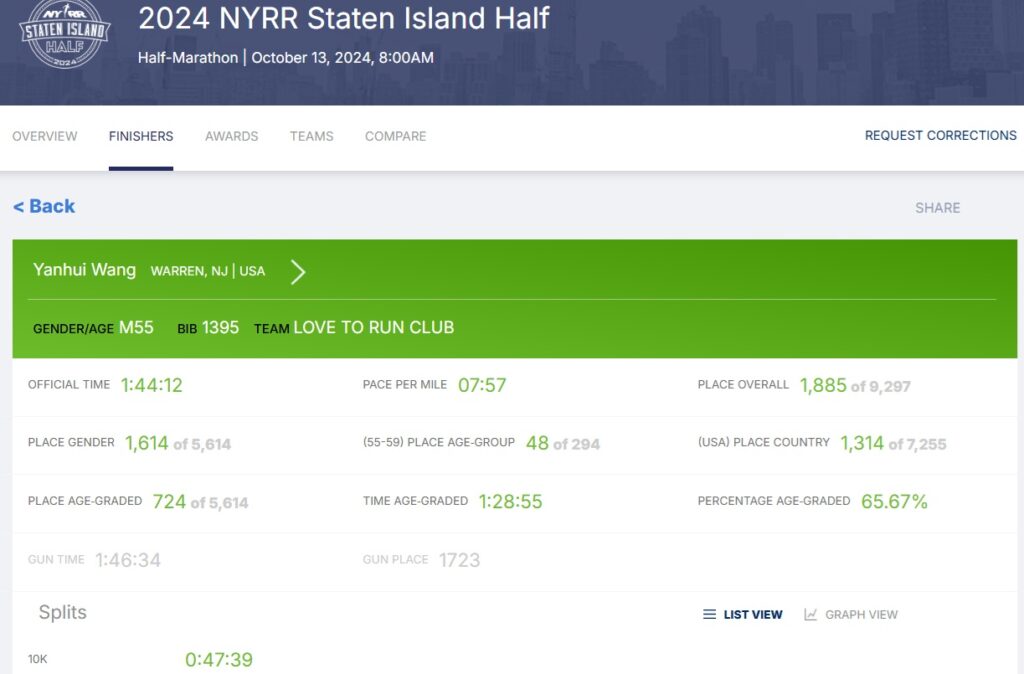Click the Share button

937,208
